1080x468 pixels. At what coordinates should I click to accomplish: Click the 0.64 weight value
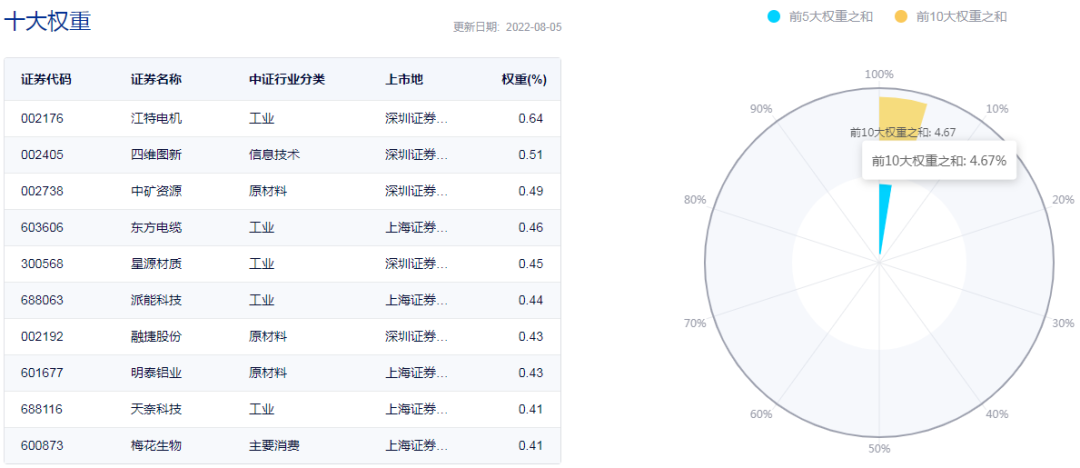coord(530,119)
